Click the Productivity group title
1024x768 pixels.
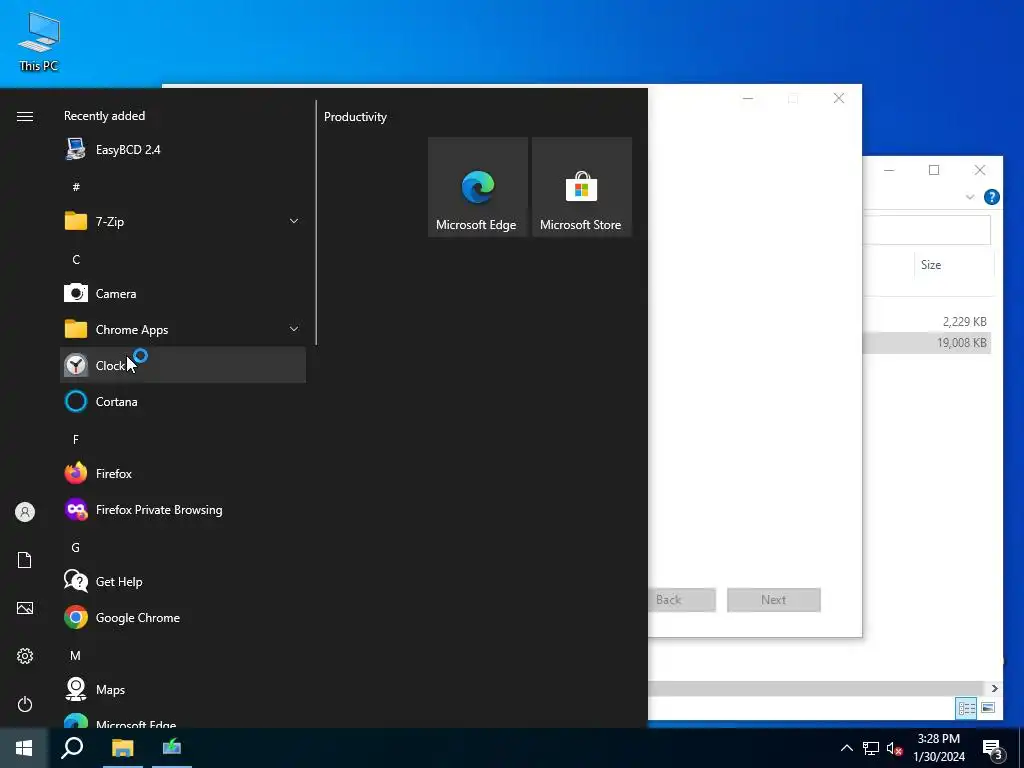click(x=355, y=117)
